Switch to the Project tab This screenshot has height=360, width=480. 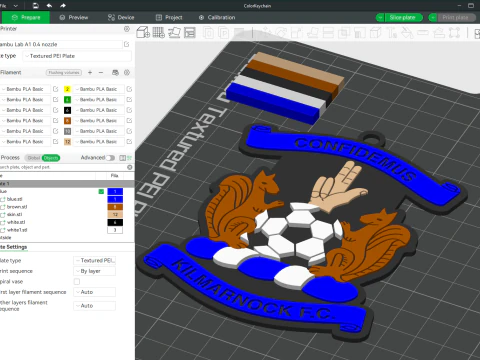click(169, 17)
